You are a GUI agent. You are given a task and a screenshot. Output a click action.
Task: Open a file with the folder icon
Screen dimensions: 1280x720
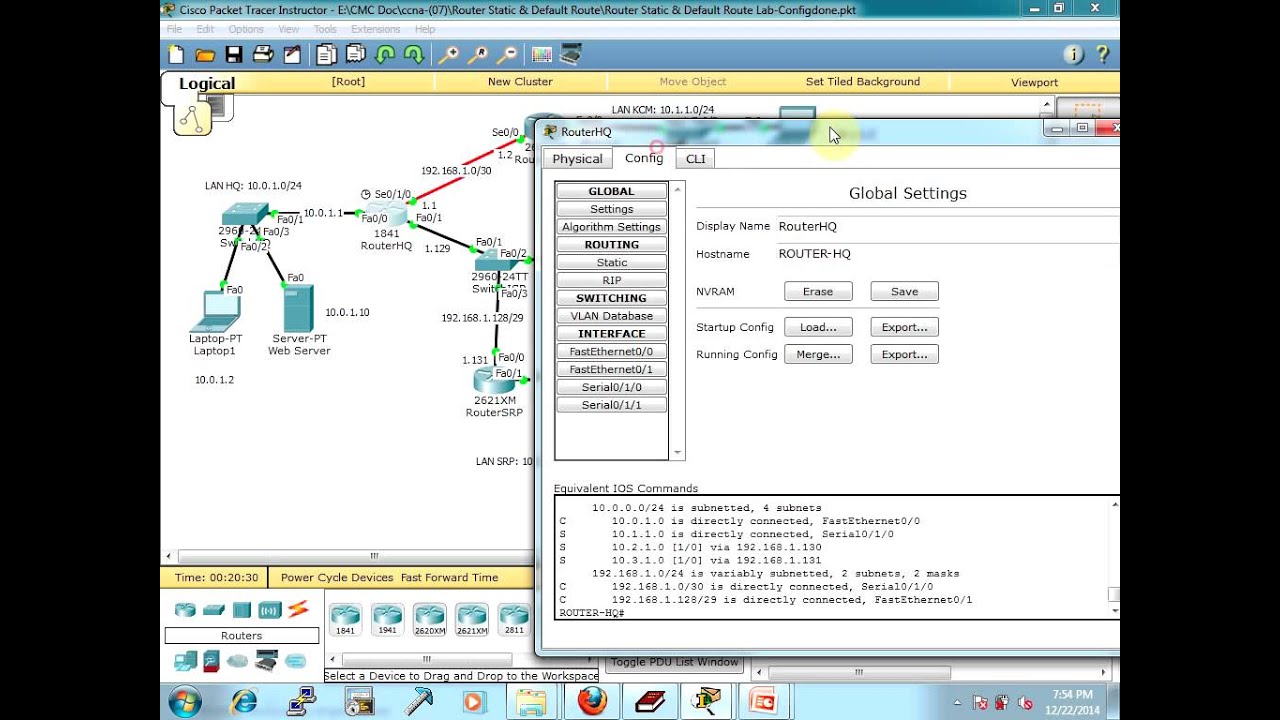tap(205, 55)
